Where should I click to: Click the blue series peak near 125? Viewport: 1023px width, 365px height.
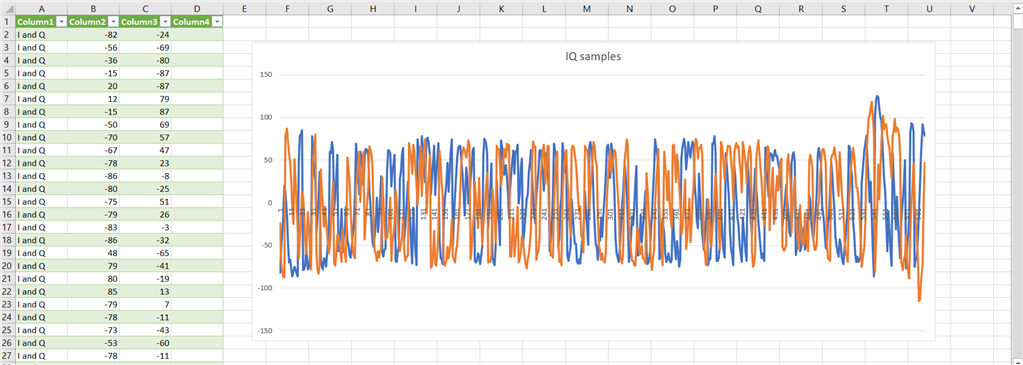pos(878,97)
